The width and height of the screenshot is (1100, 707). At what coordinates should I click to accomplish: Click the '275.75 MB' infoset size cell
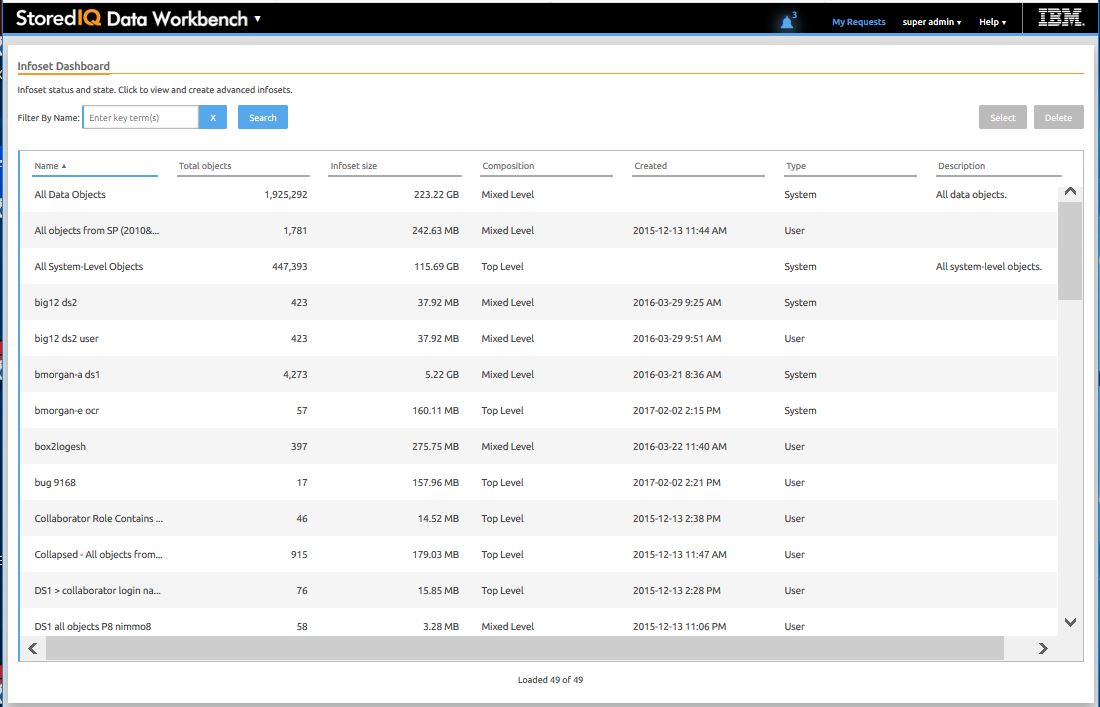(436, 446)
